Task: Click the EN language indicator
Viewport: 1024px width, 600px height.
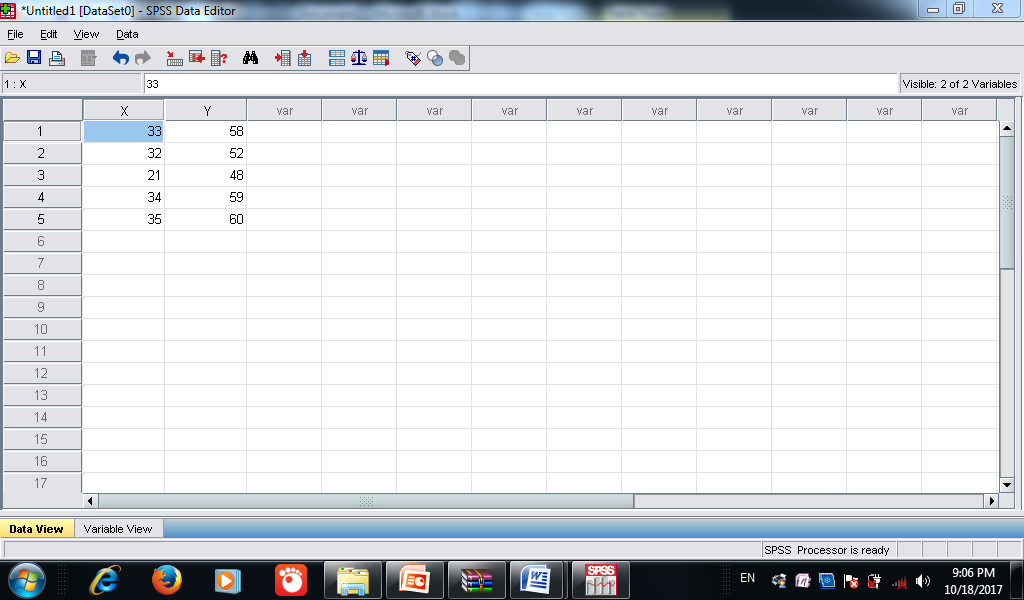Action: [747, 578]
